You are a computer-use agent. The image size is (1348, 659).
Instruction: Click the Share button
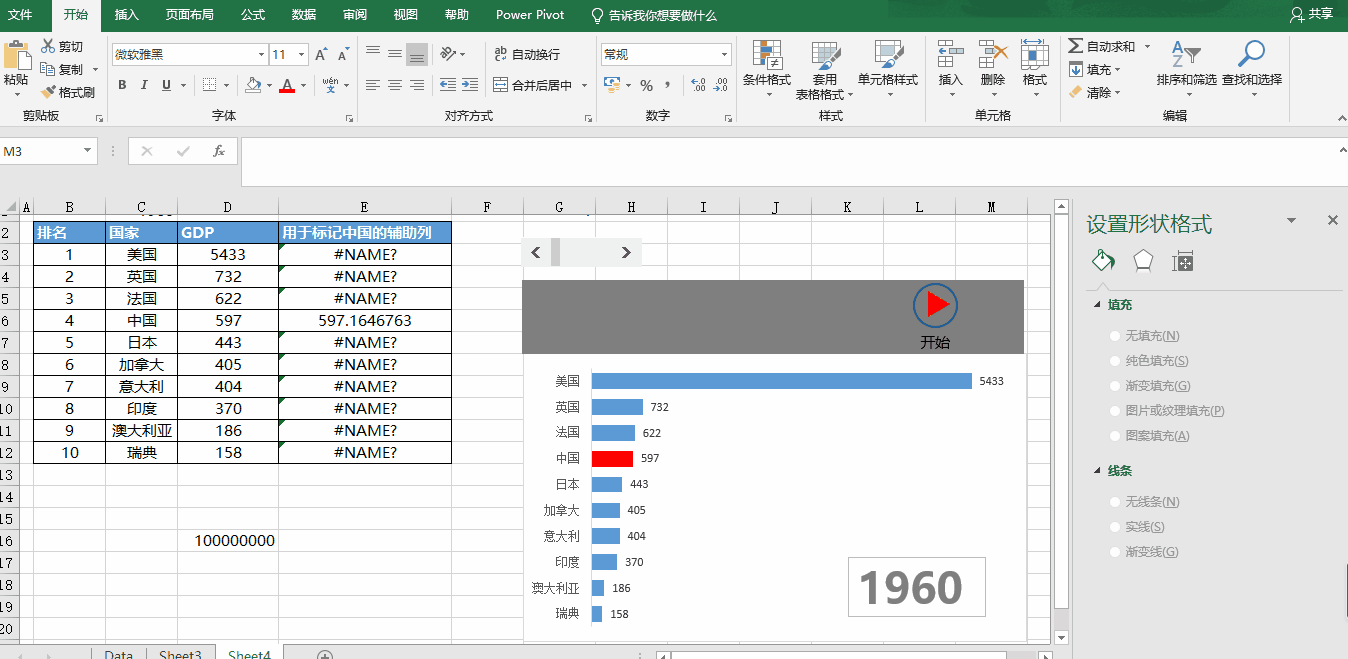click(x=1311, y=14)
